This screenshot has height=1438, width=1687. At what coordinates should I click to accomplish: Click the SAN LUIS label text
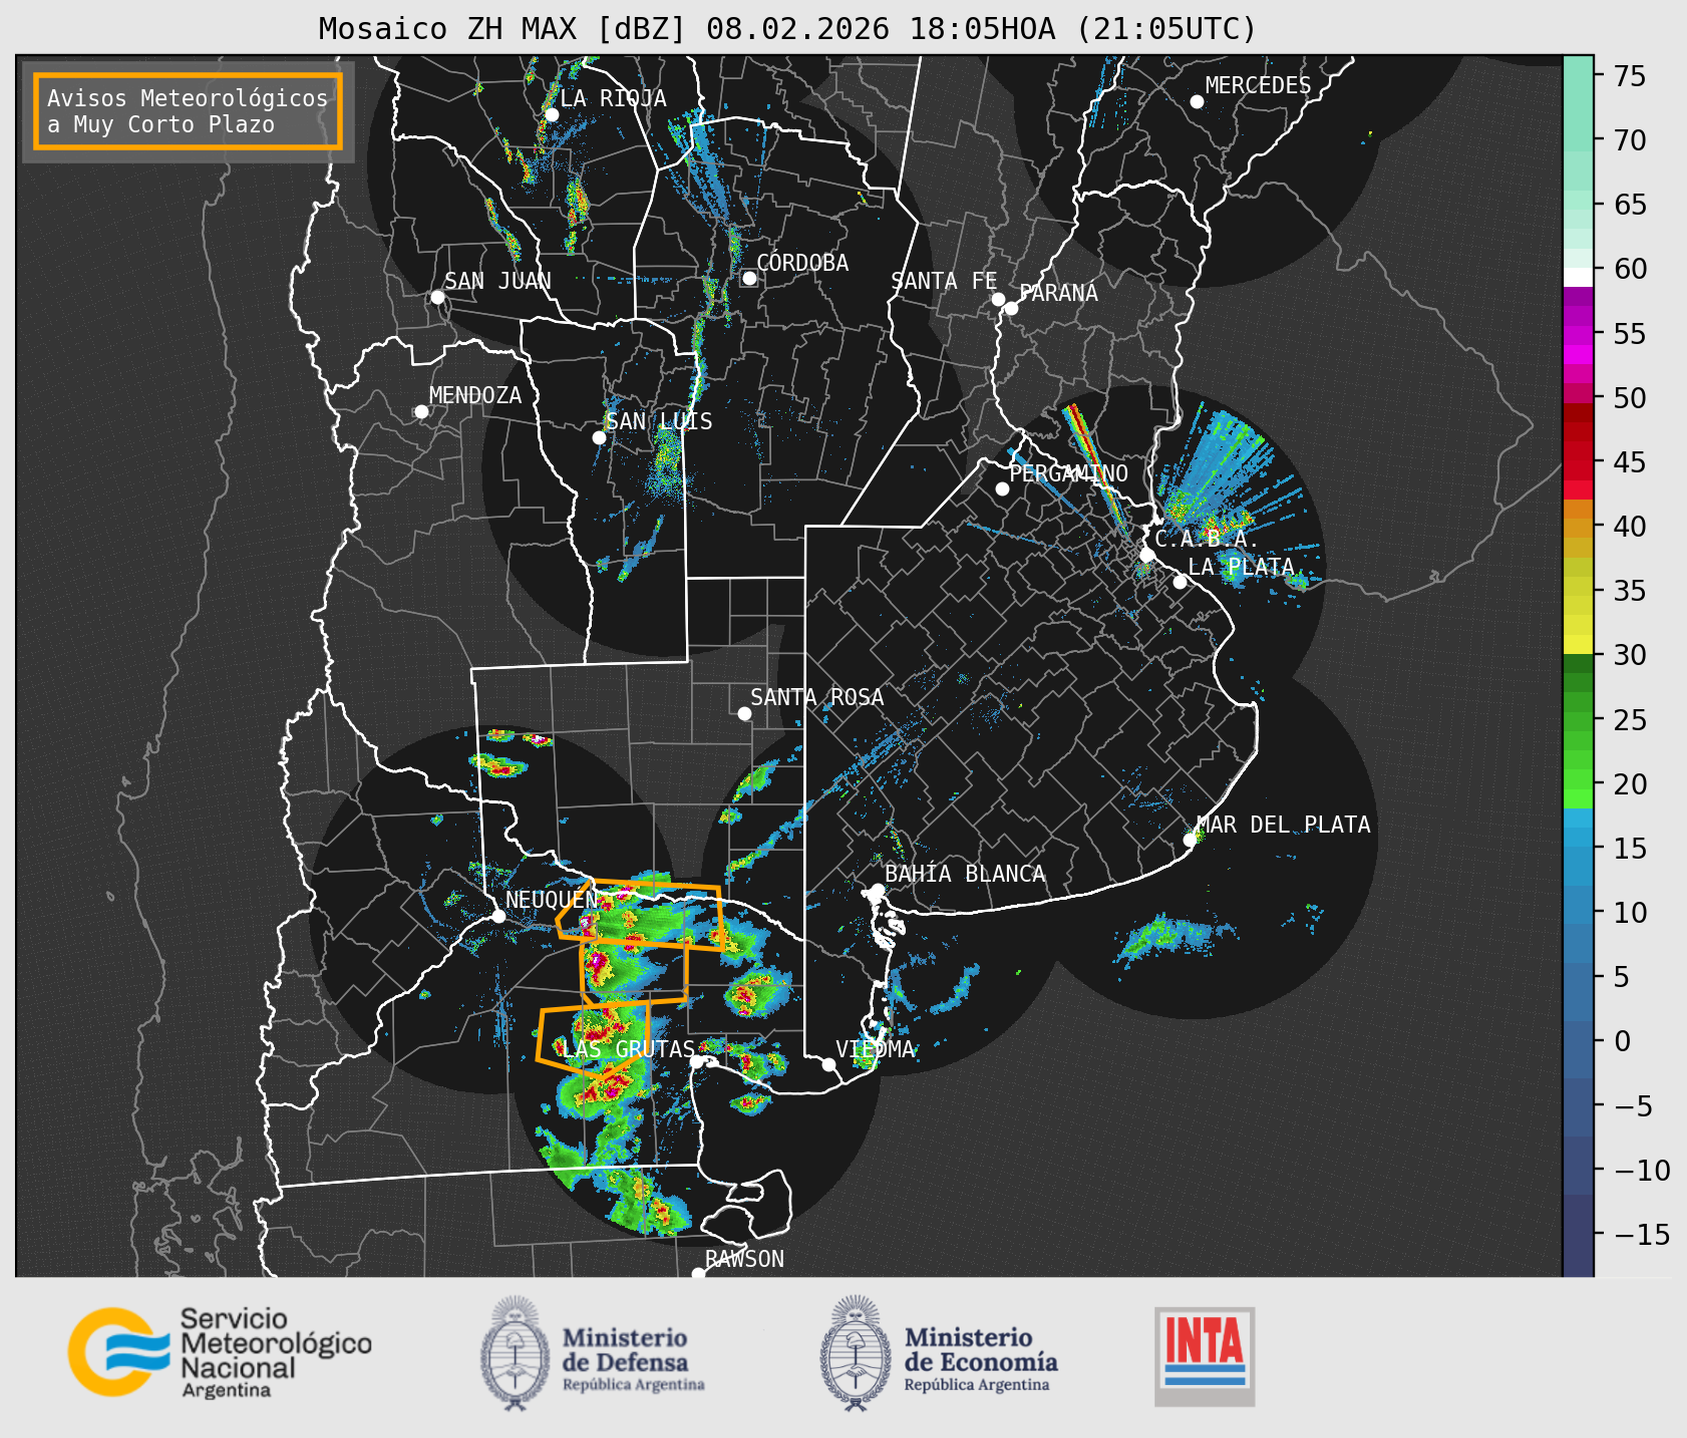click(660, 421)
